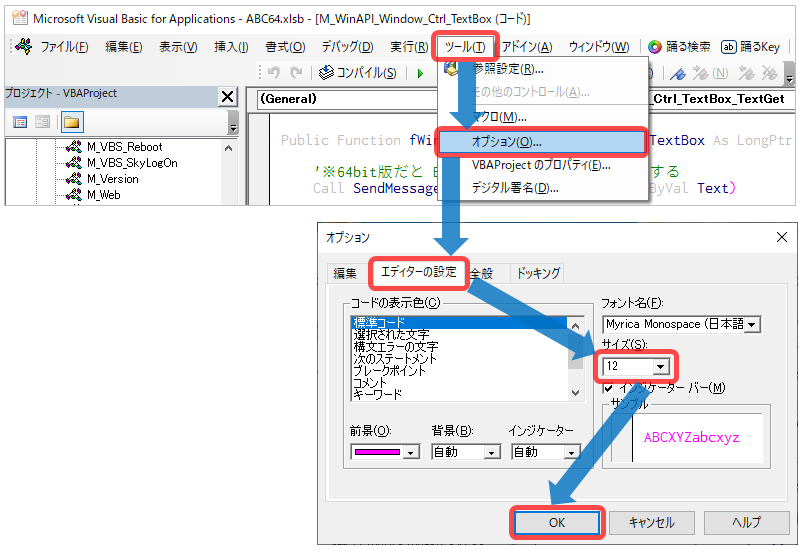
Task: Open the (General) object combo box
Action: point(347,99)
